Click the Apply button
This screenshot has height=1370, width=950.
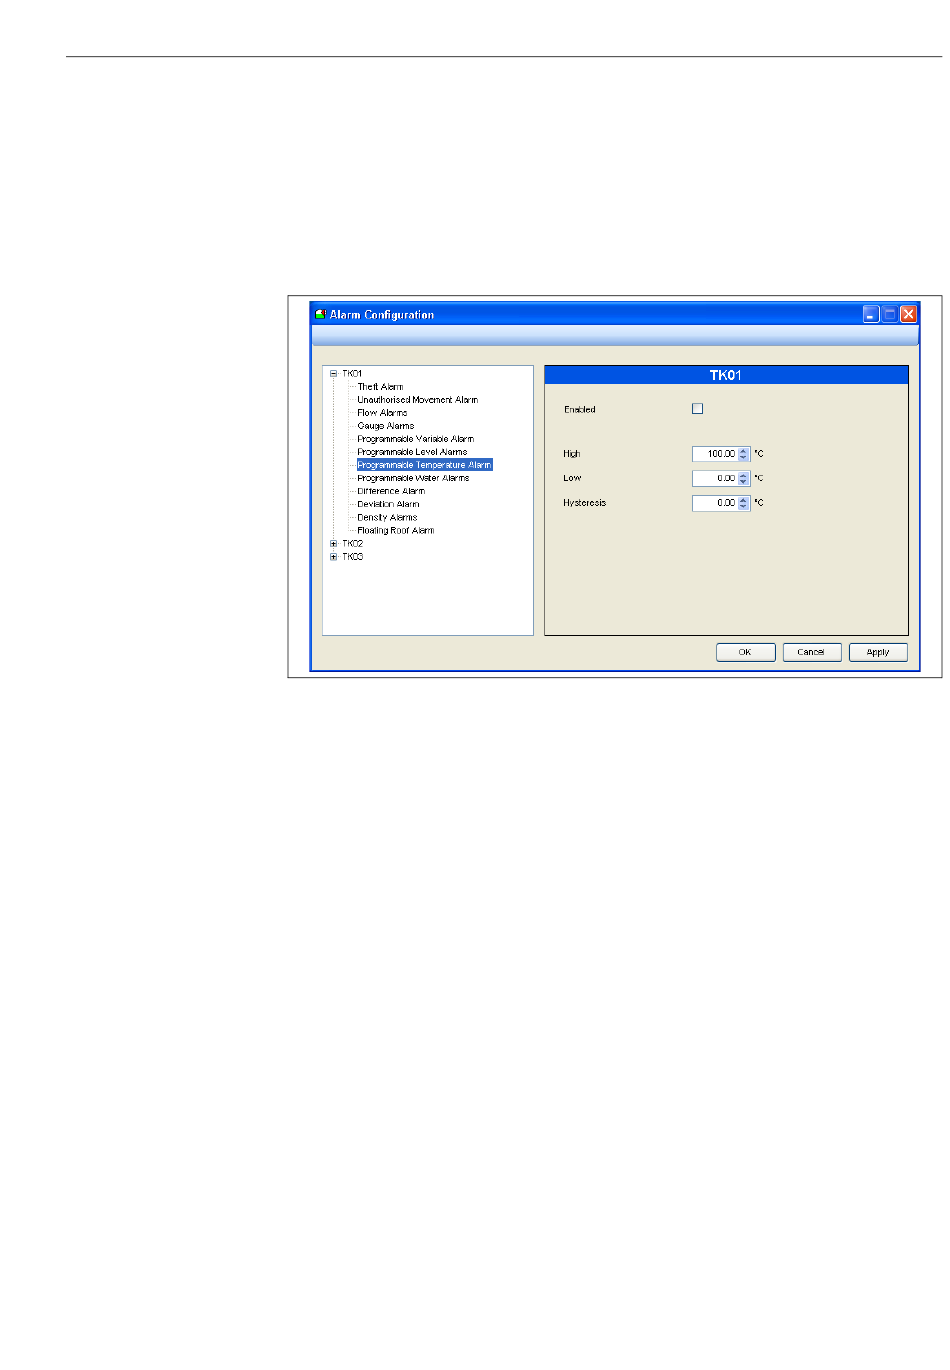(878, 652)
